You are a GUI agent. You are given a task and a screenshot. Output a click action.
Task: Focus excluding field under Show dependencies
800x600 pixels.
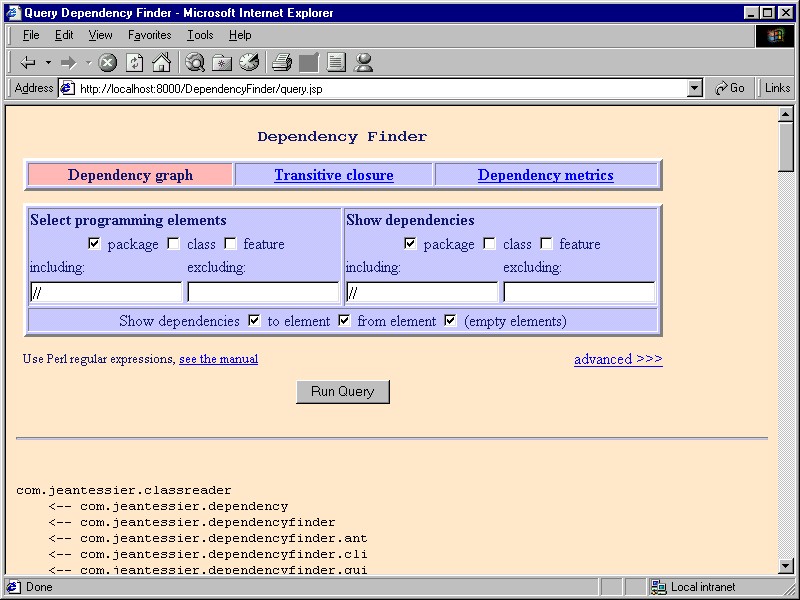pyautogui.click(x=579, y=292)
